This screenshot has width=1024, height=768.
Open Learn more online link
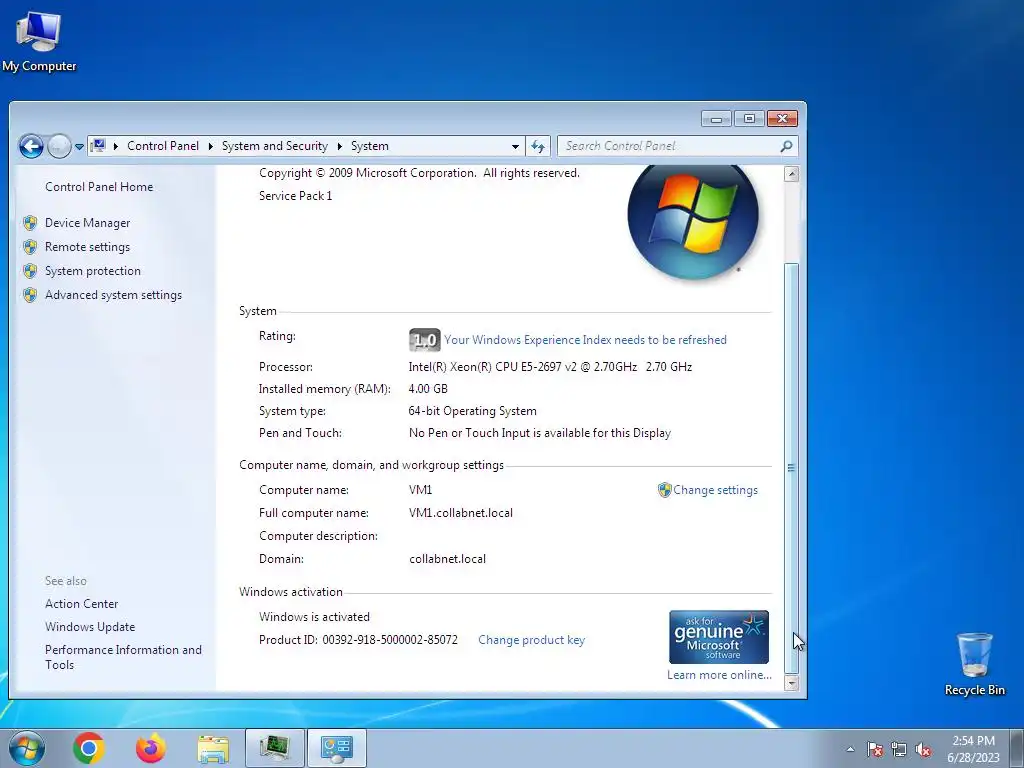coord(719,675)
